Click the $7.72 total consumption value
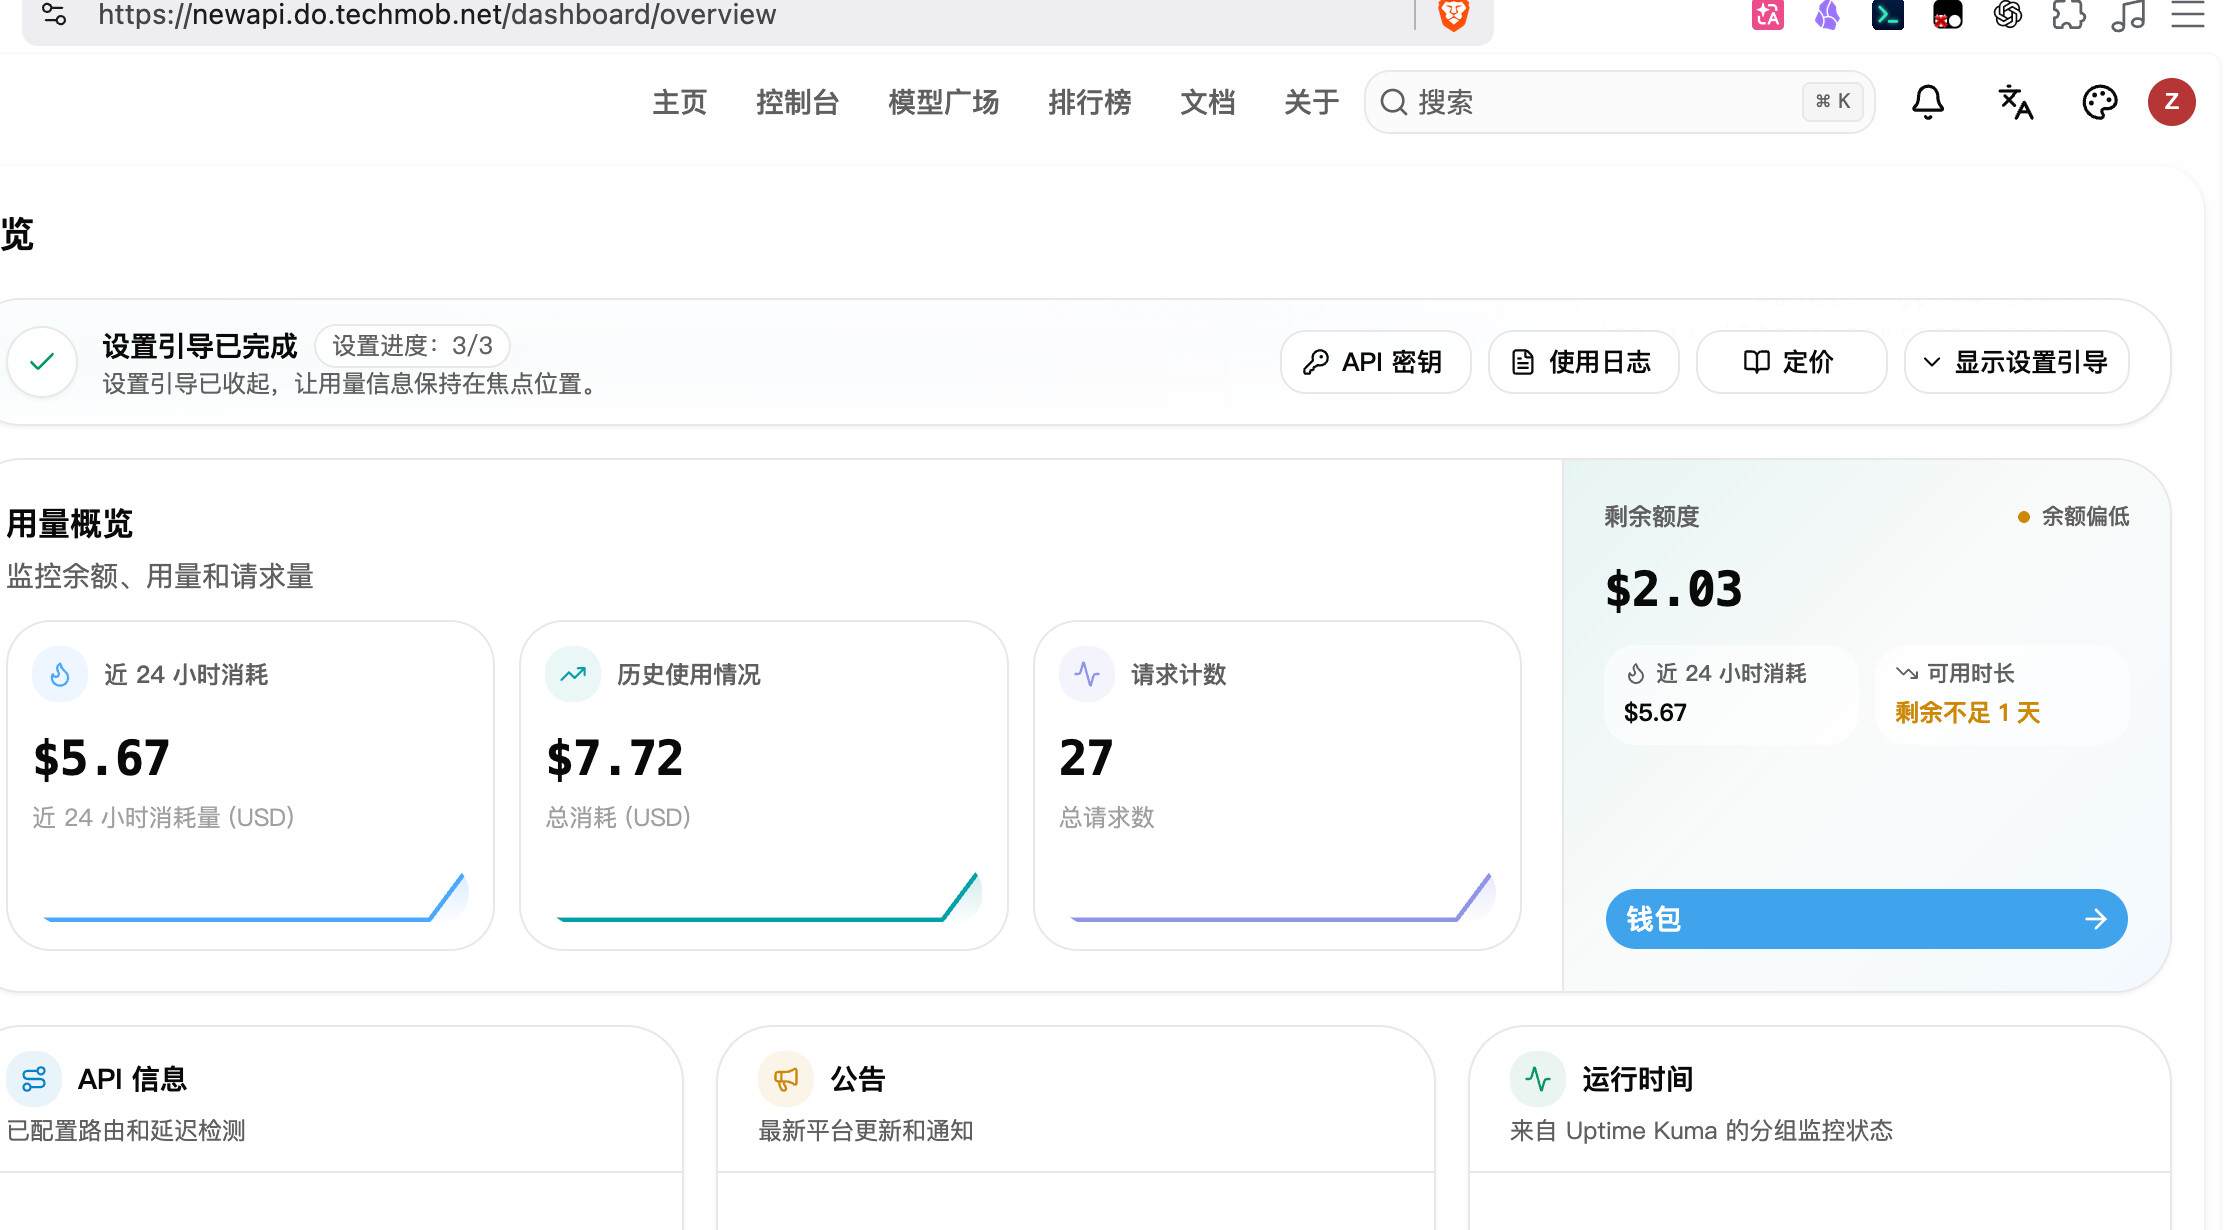Viewport: 2224px width, 1230px height. [615, 758]
